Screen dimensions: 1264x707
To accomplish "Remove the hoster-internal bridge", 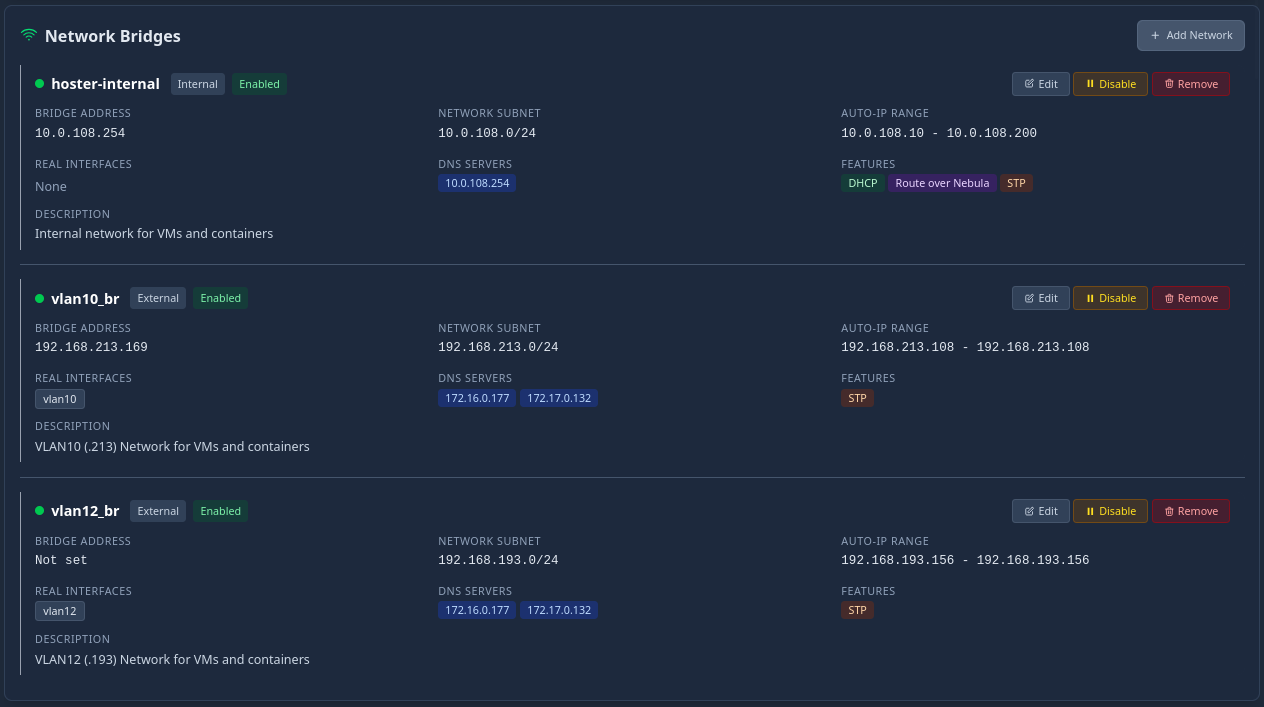I will coord(1190,84).
